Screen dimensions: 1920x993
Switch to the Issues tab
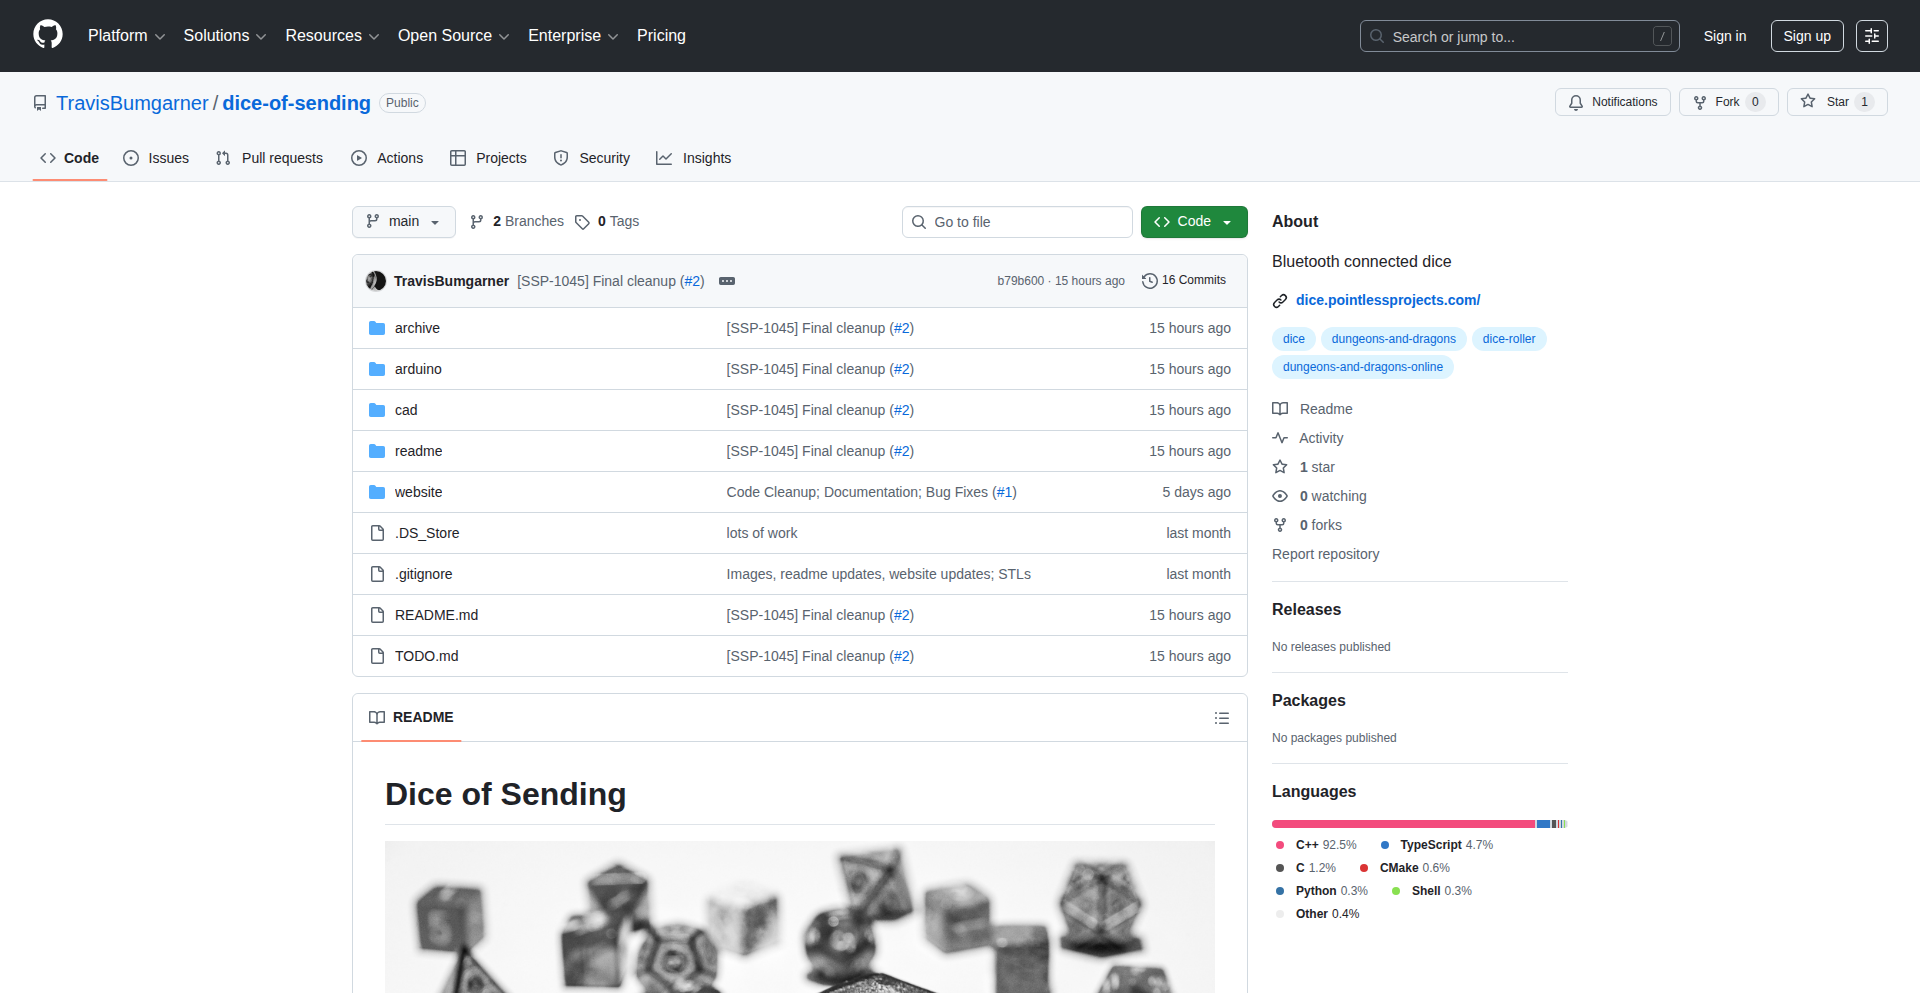point(156,158)
